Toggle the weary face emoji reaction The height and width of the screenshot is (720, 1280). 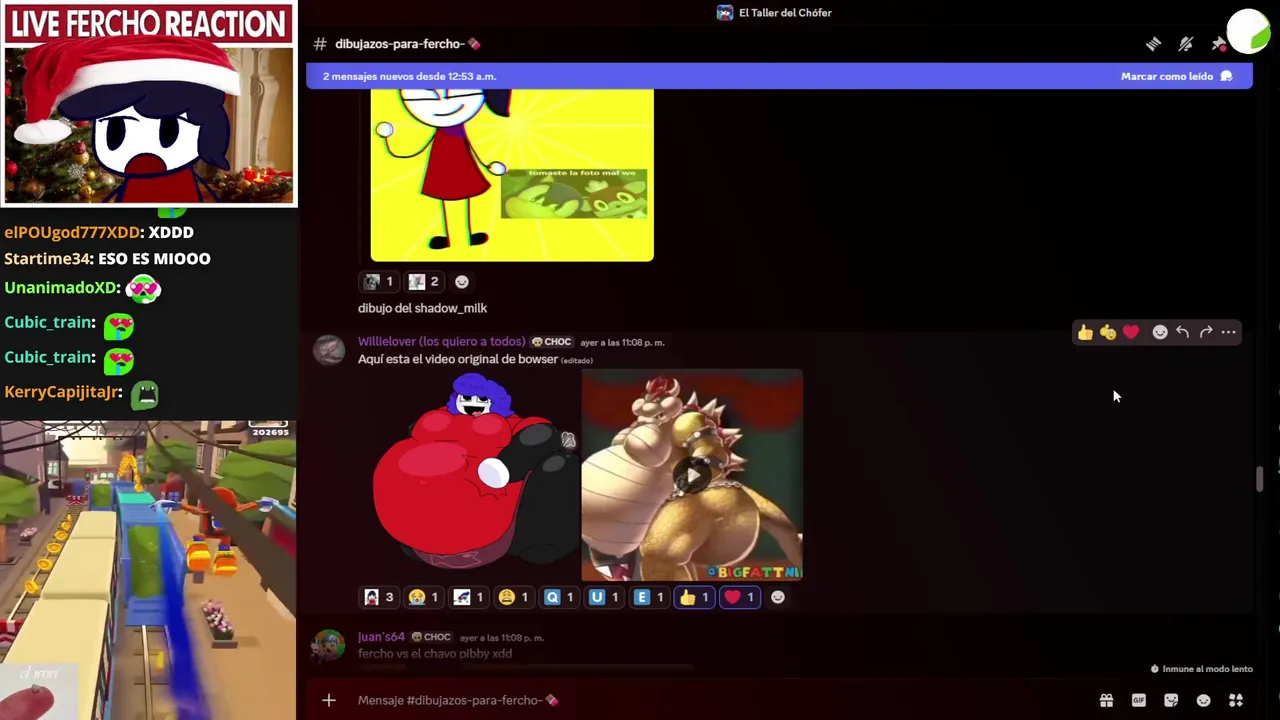point(514,597)
